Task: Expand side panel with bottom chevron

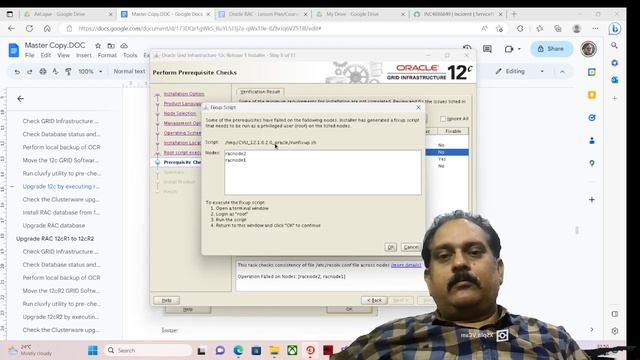Action: click(592, 329)
